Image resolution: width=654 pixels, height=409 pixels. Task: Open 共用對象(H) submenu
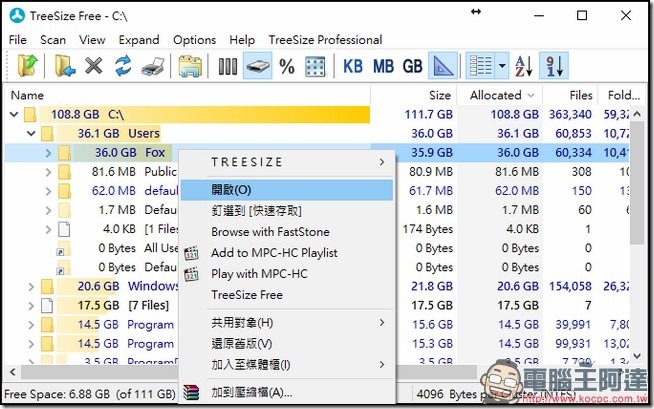tap(287, 323)
